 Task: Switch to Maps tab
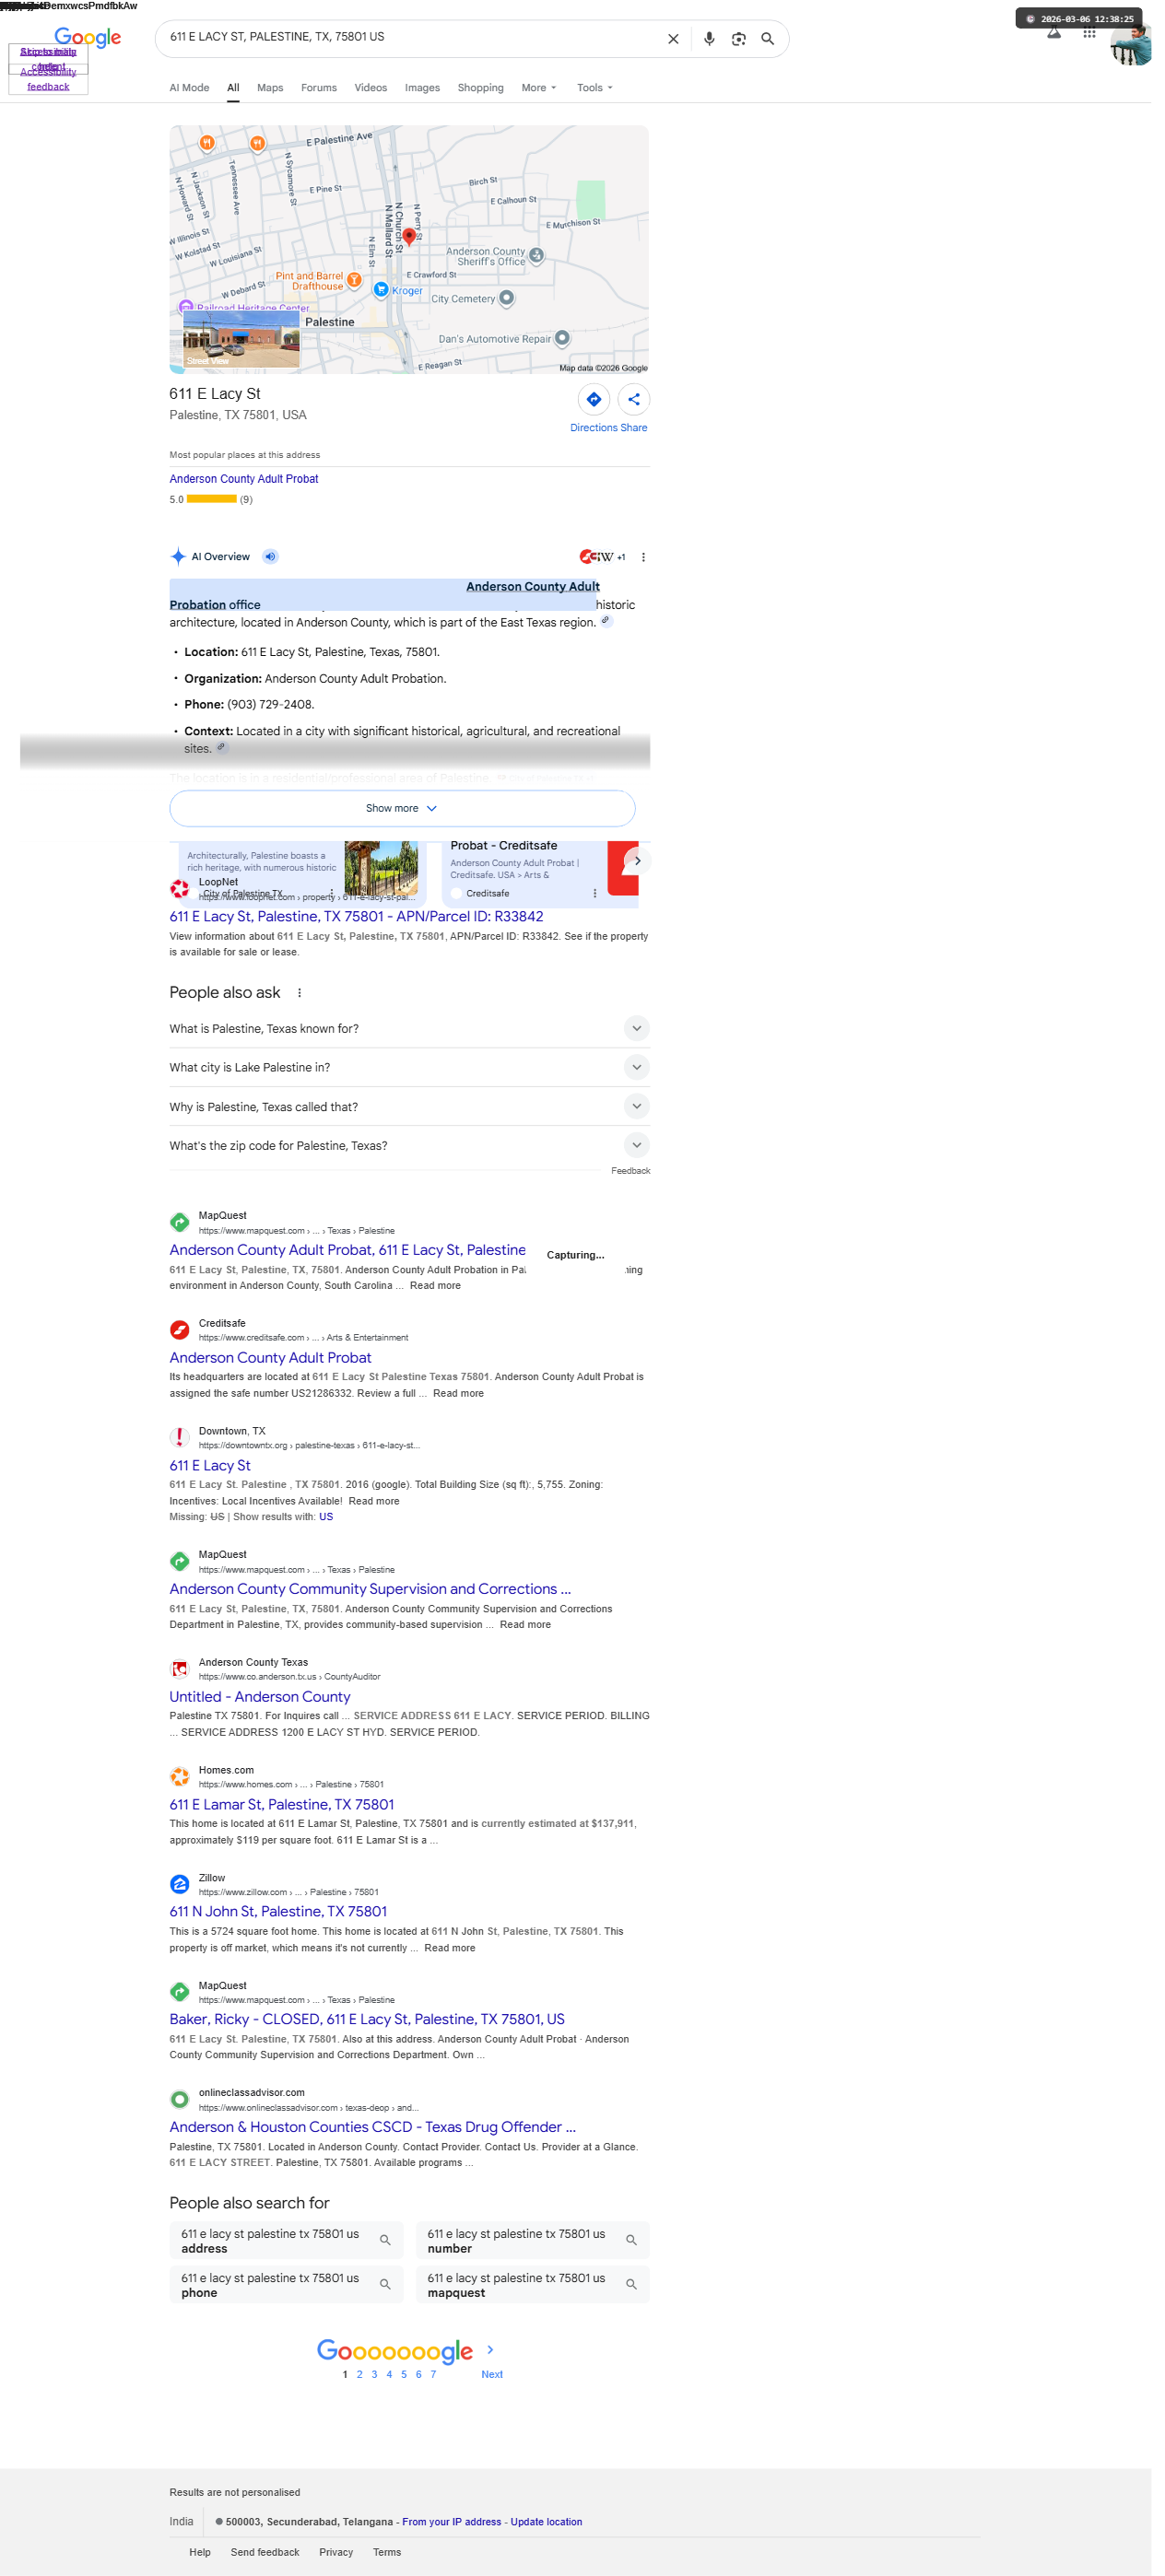(270, 88)
